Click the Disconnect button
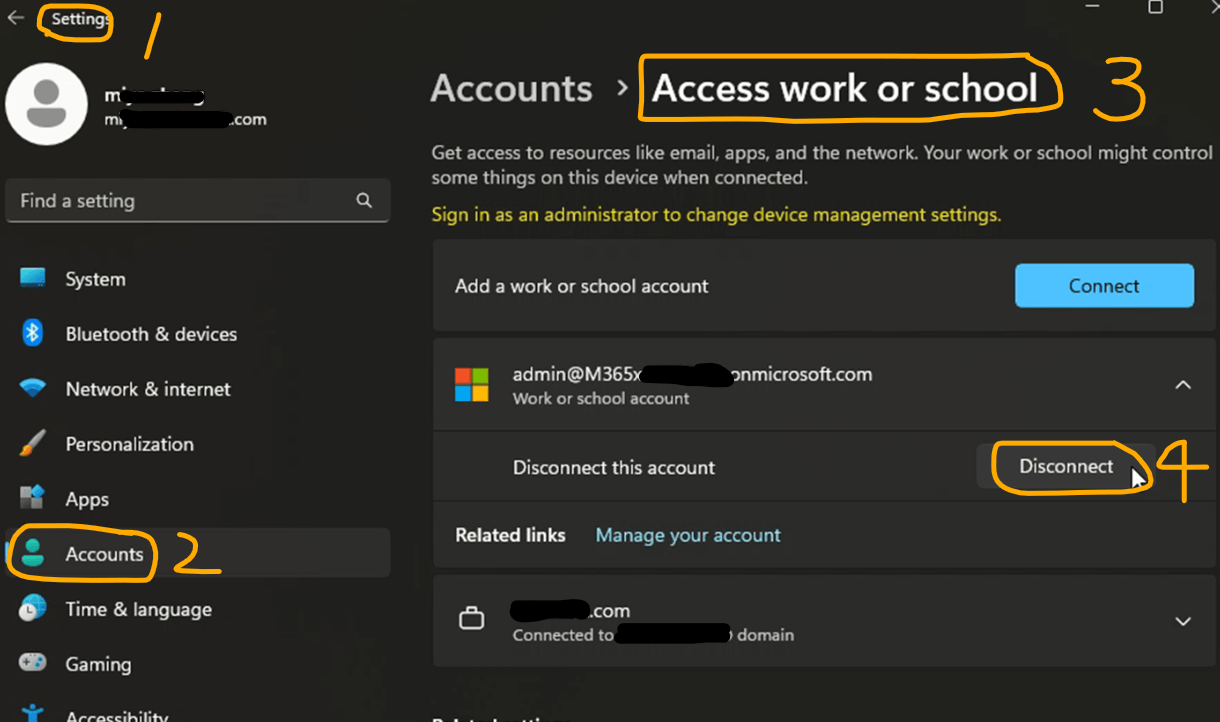Image resolution: width=1220 pixels, height=722 pixels. (x=1066, y=466)
